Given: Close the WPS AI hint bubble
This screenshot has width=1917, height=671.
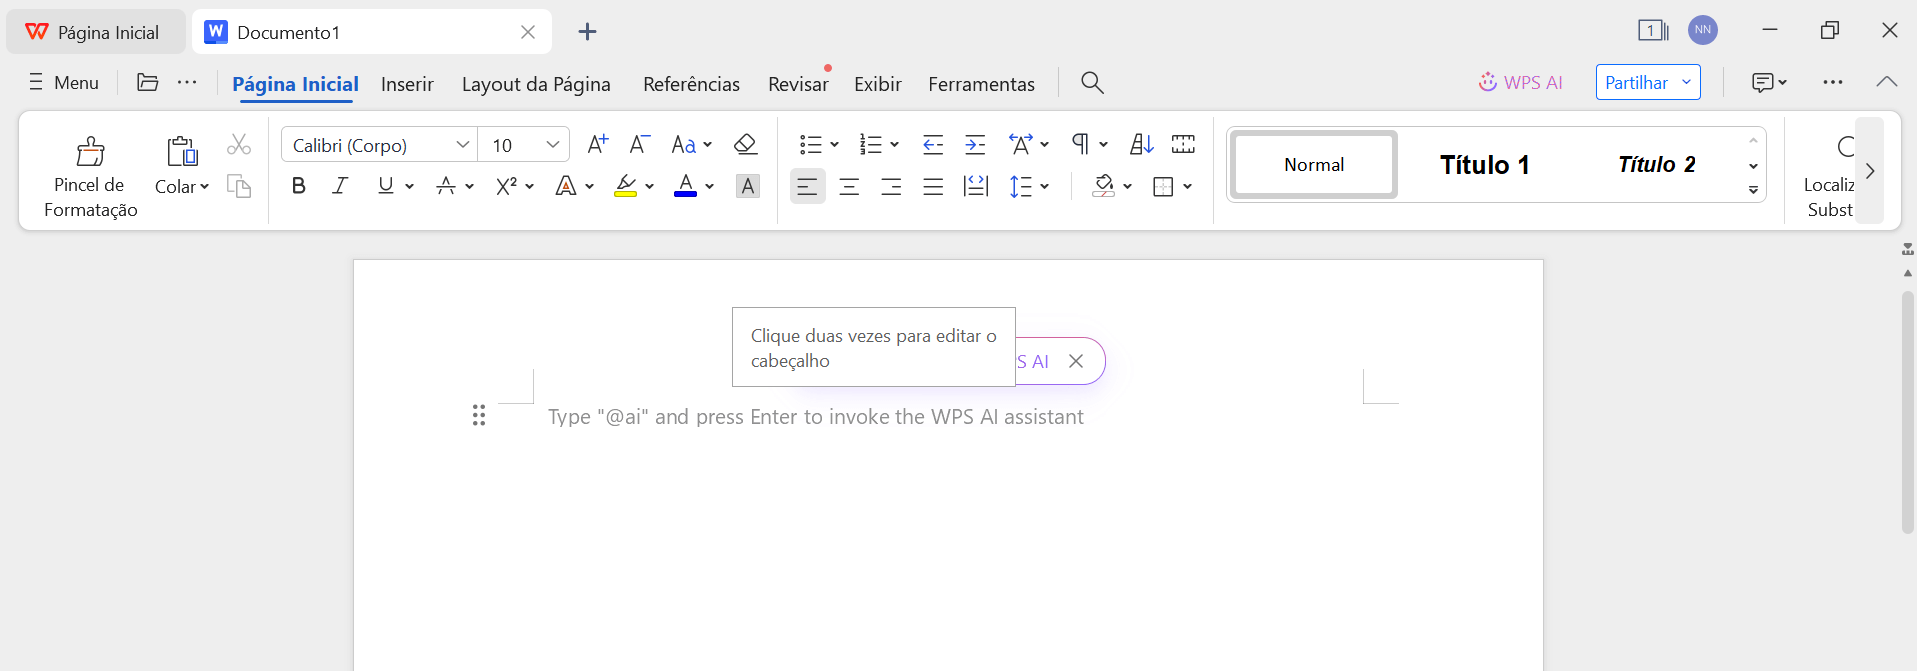Looking at the screenshot, I should pos(1076,361).
